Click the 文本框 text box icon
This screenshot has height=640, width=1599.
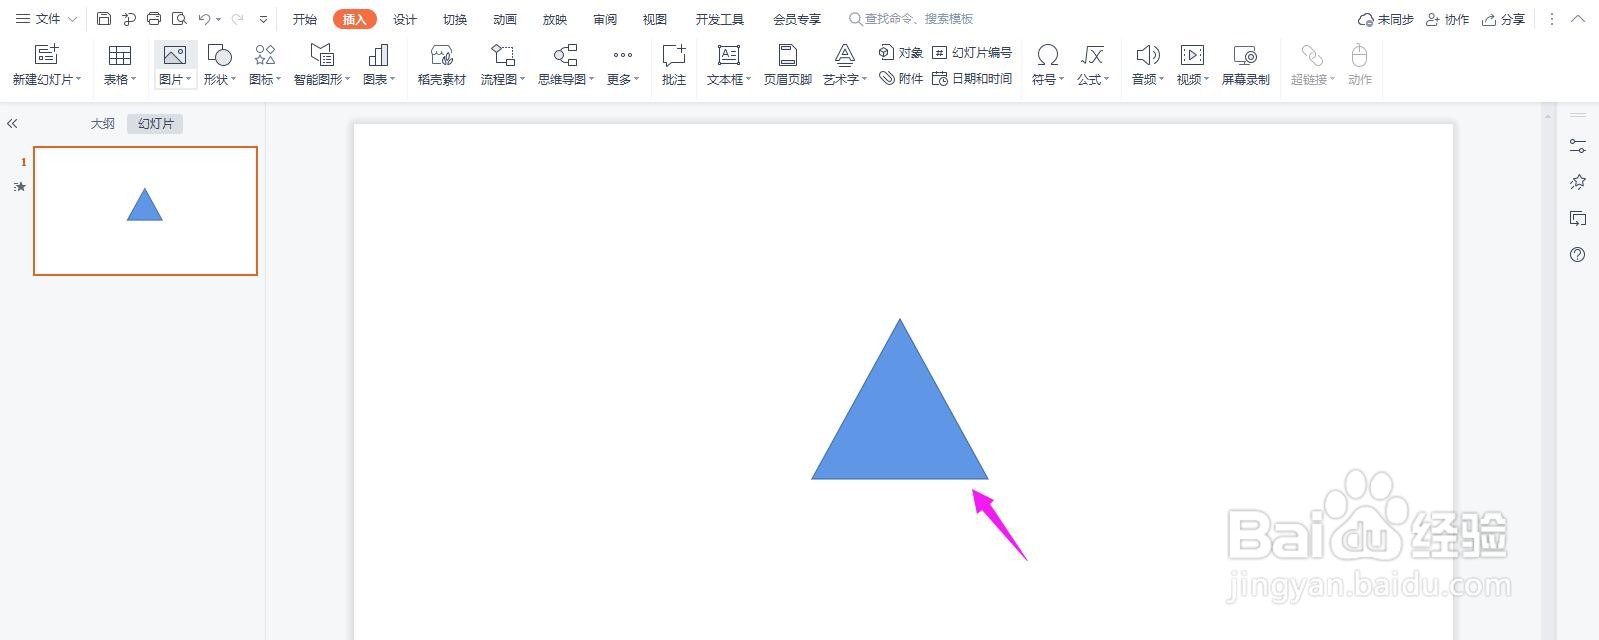point(729,55)
